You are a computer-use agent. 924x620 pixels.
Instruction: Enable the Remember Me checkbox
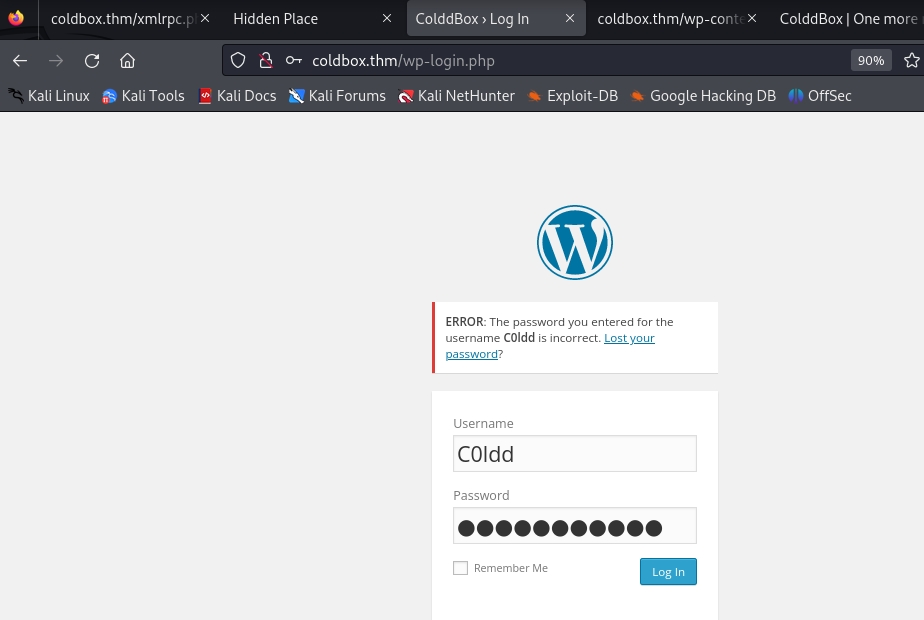point(461,568)
